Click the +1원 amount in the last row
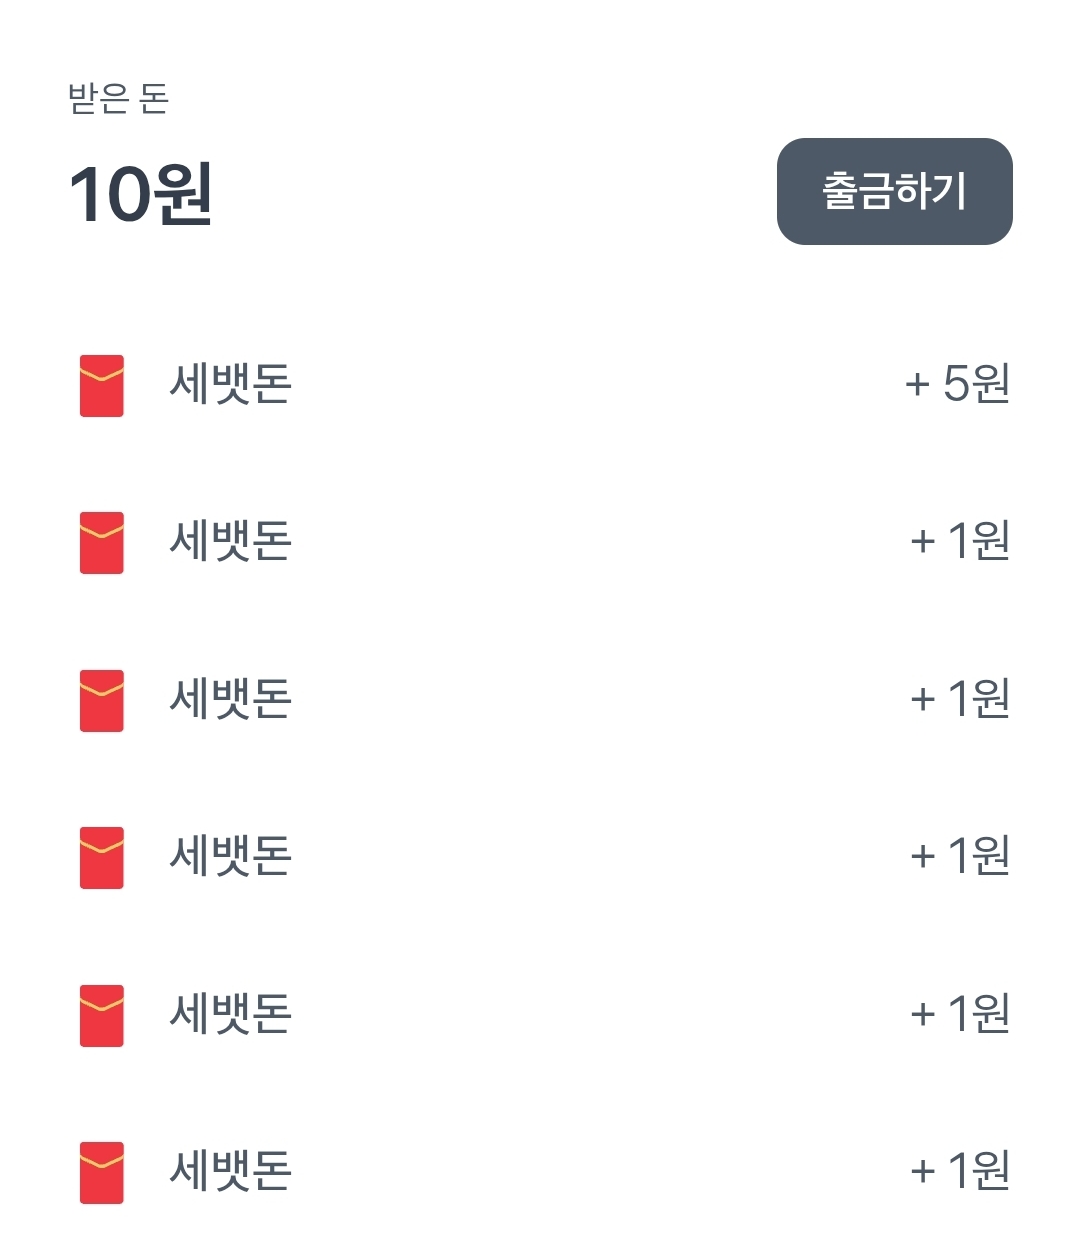The width and height of the screenshot is (1080, 1233). point(959,1170)
